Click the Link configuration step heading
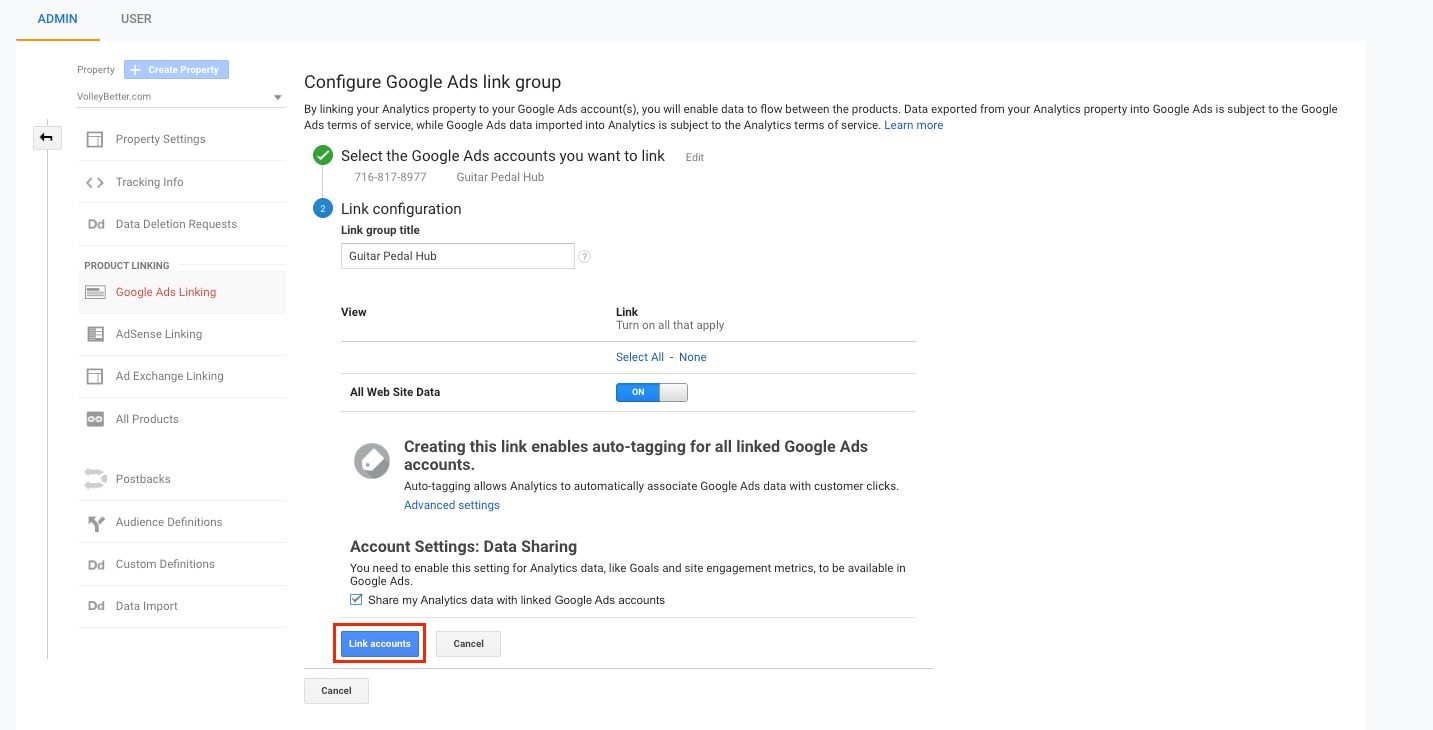 (401, 209)
